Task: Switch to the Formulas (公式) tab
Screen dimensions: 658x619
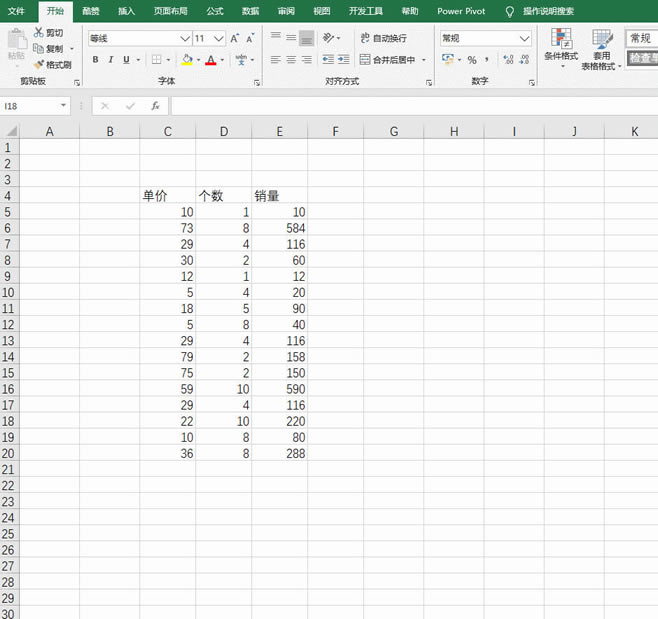Action: point(215,11)
